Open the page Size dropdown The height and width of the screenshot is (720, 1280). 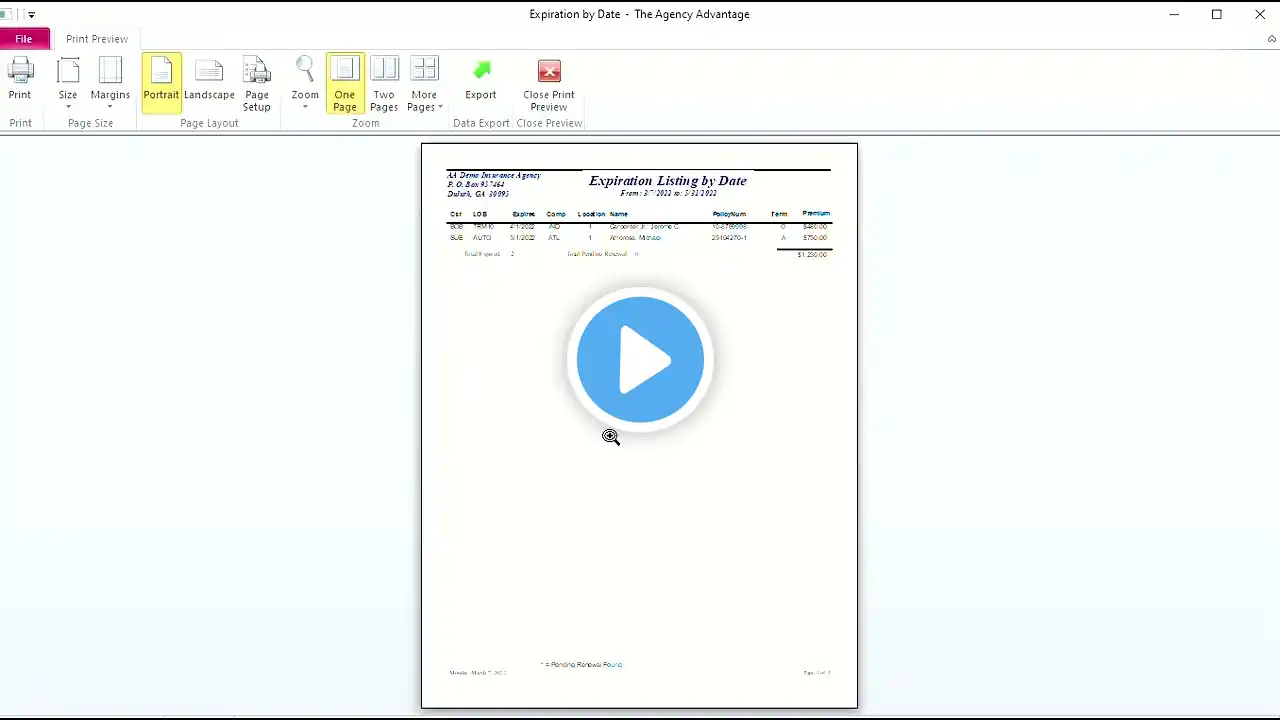click(68, 84)
